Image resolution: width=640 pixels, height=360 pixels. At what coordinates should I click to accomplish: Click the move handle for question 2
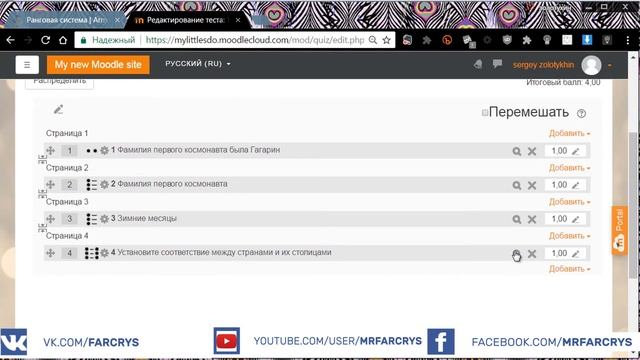tap(51, 184)
